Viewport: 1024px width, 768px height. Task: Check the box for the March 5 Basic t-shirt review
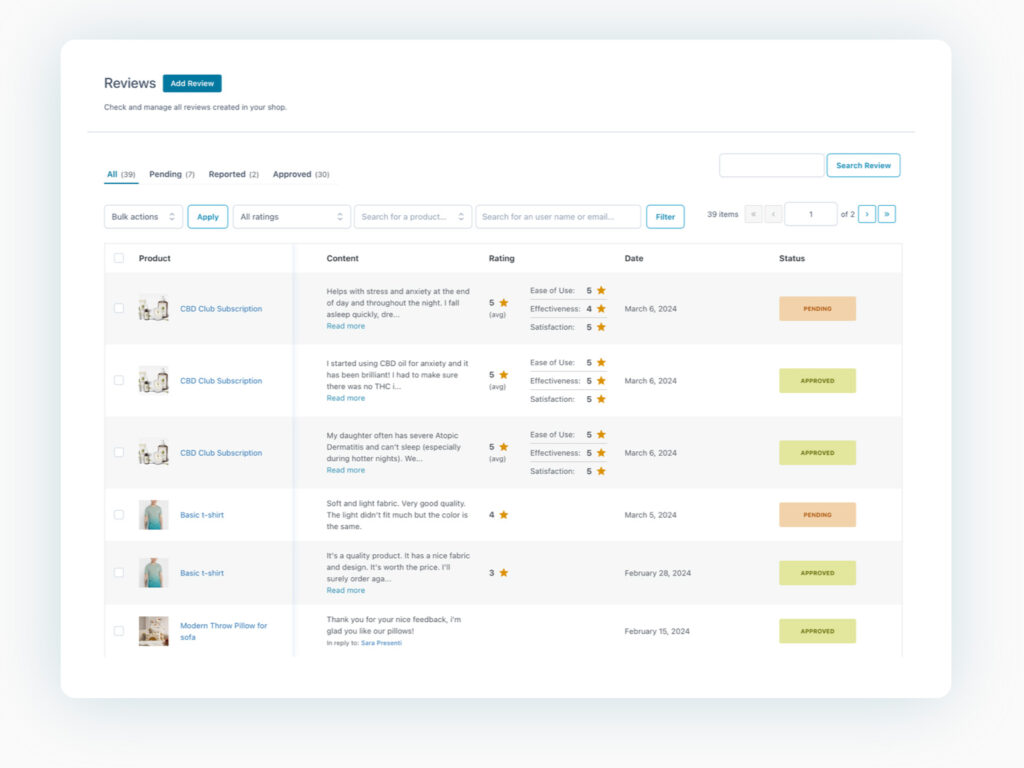(119, 515)
